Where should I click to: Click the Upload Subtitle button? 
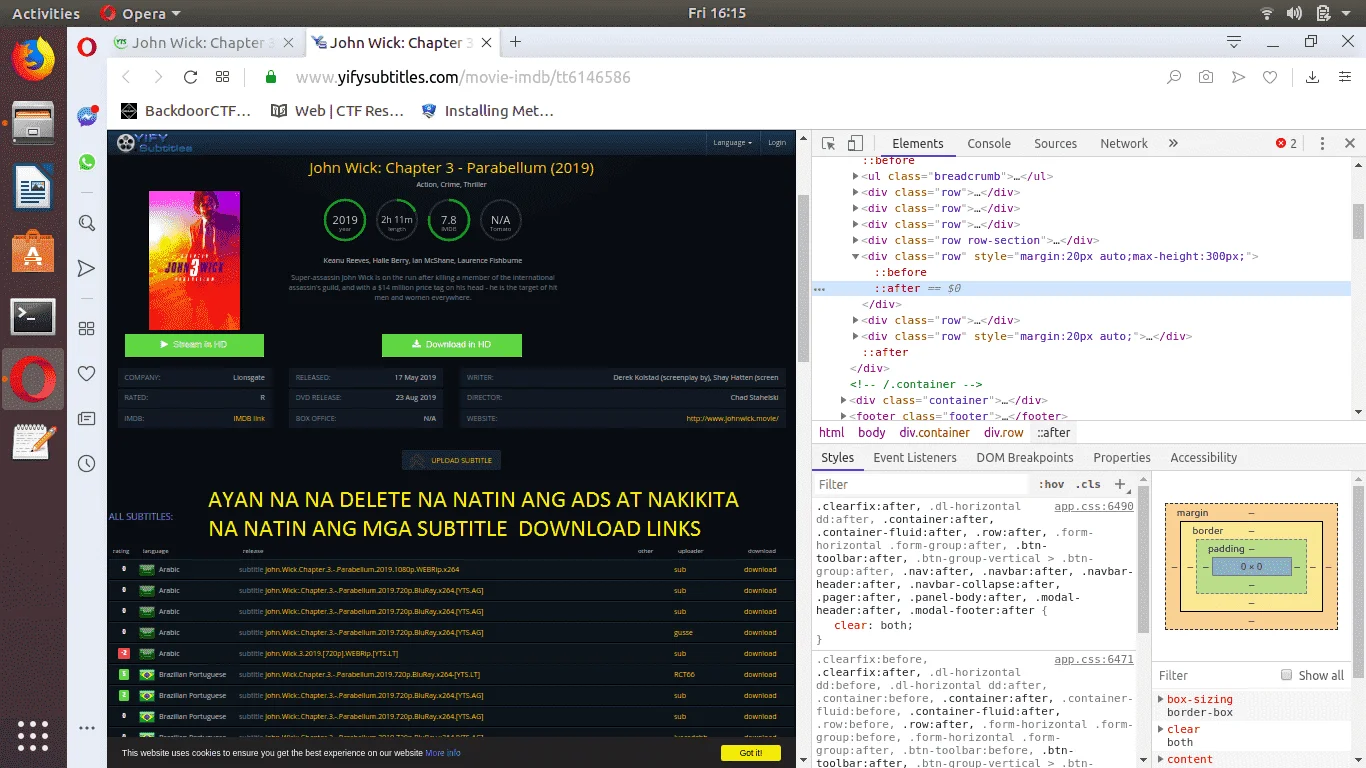[452, 460]
